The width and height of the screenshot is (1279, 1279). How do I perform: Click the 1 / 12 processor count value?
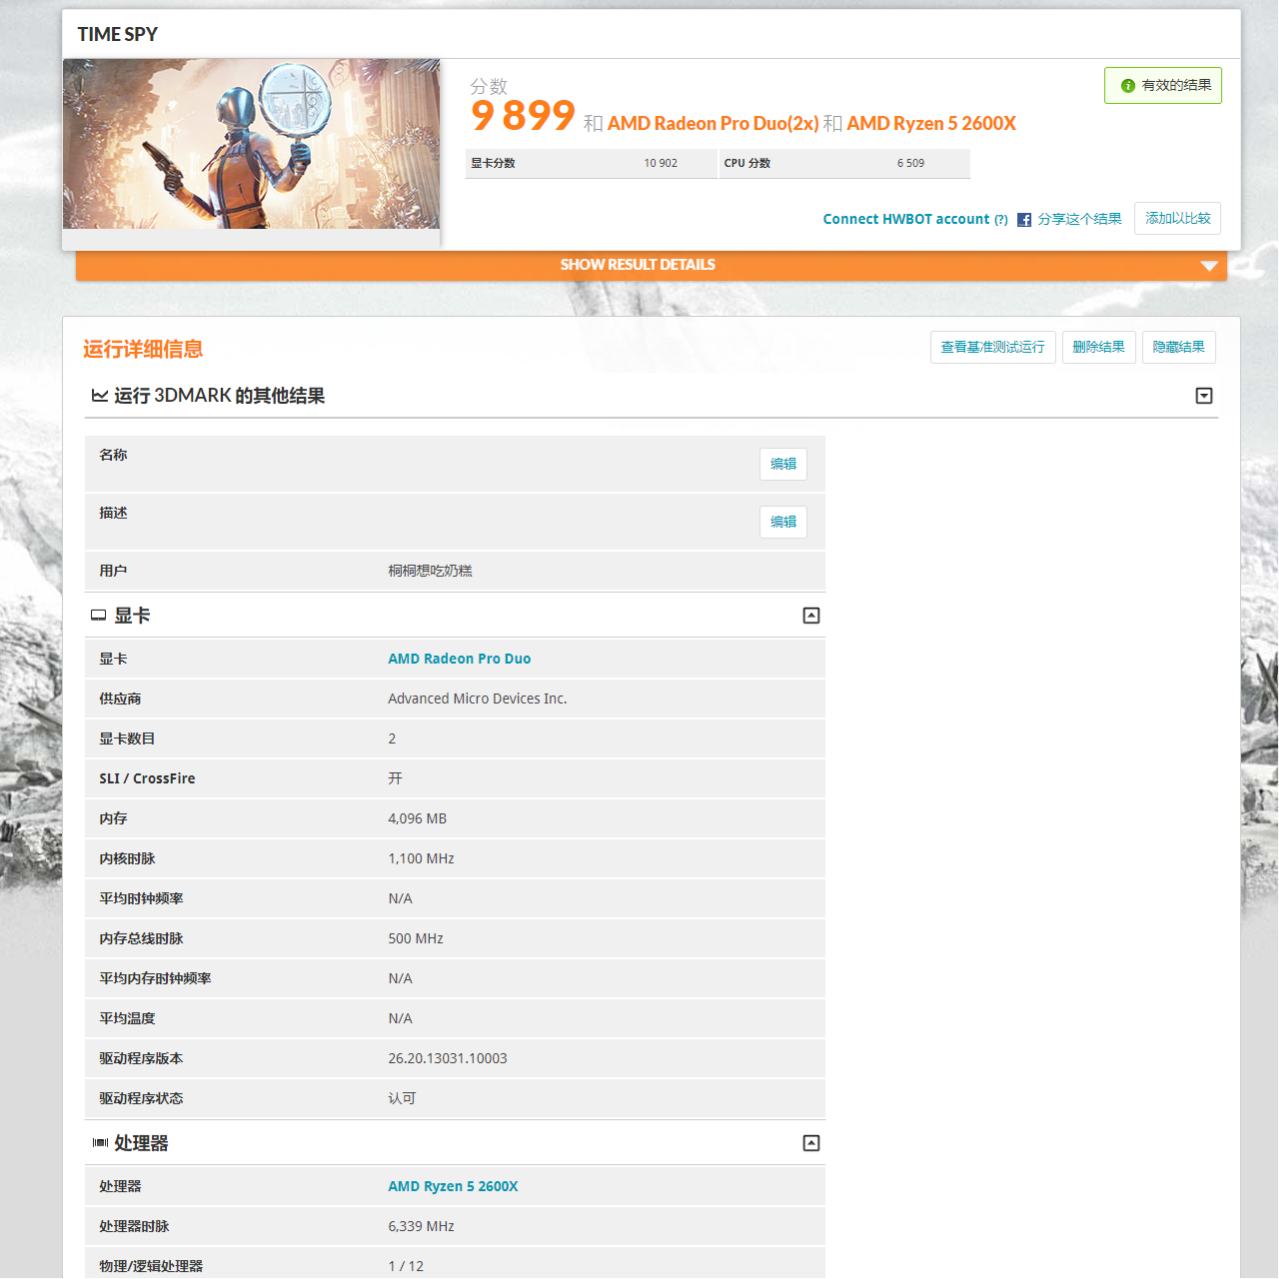(406, 1267)
